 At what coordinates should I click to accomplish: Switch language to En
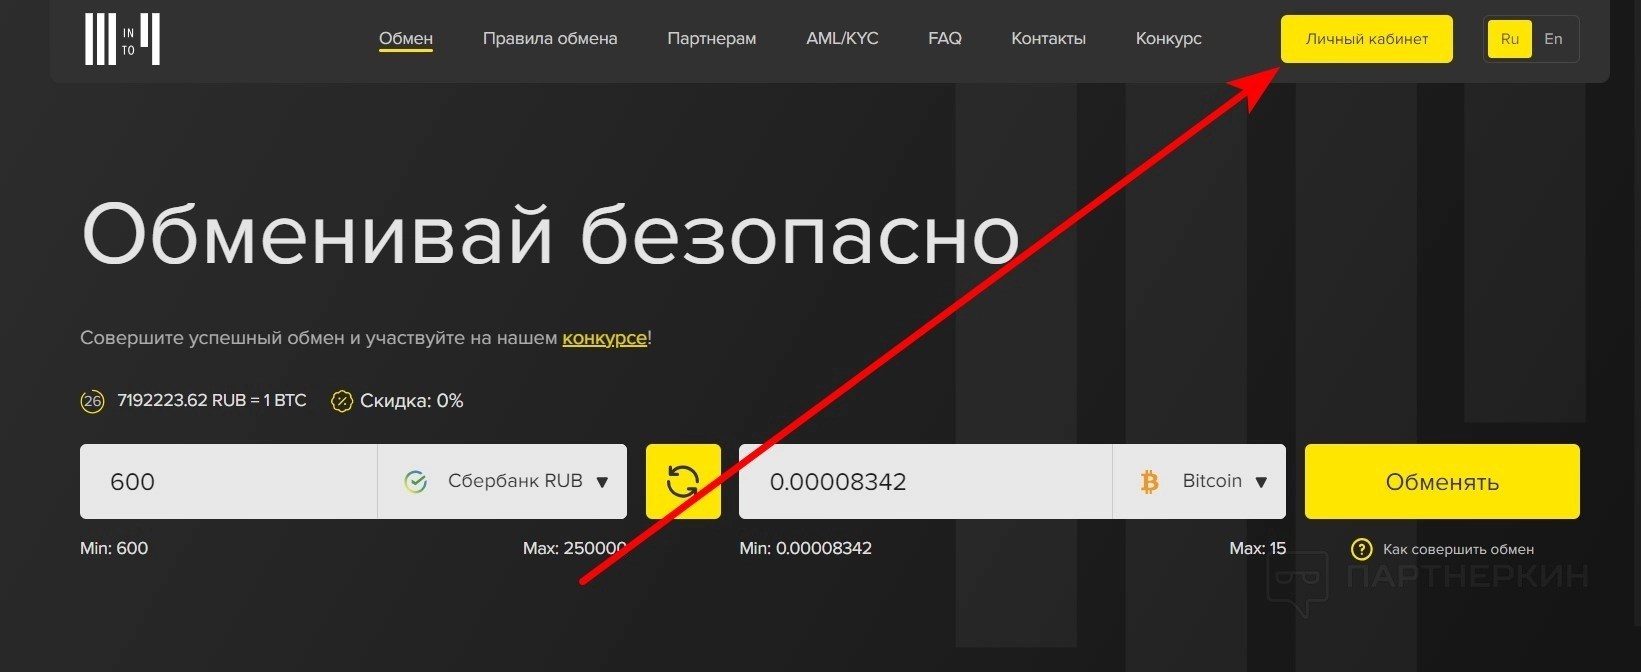point(1553,39)
